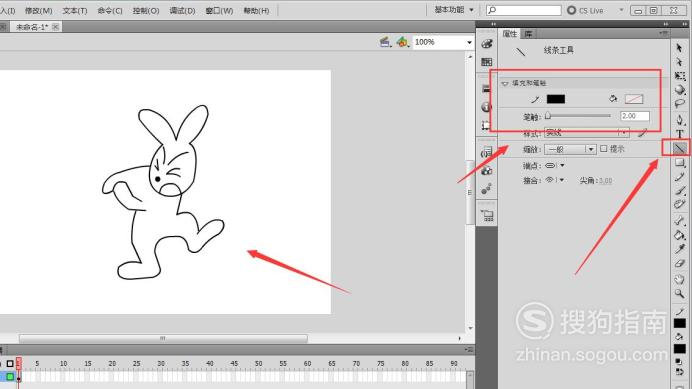Choose the Hand tool

point(680,279)
